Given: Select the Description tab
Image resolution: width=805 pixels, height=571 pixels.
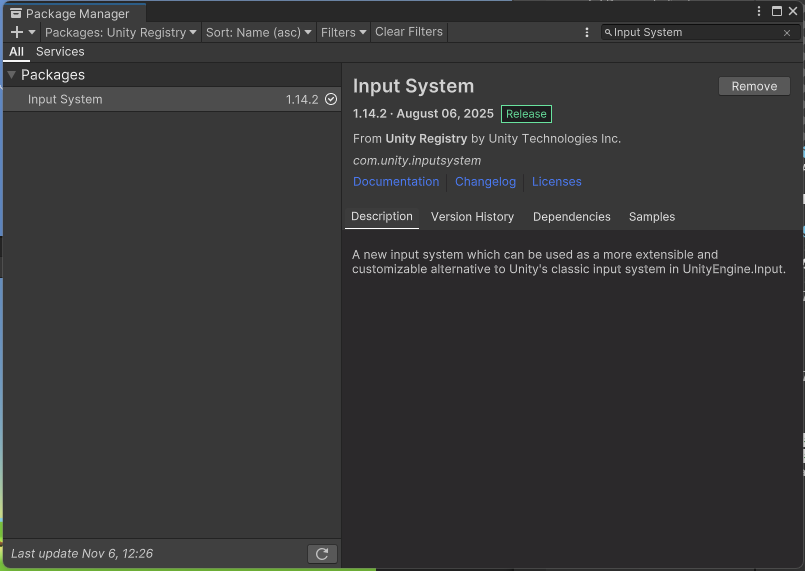Looking at the screenshot, I should (381, 217).
